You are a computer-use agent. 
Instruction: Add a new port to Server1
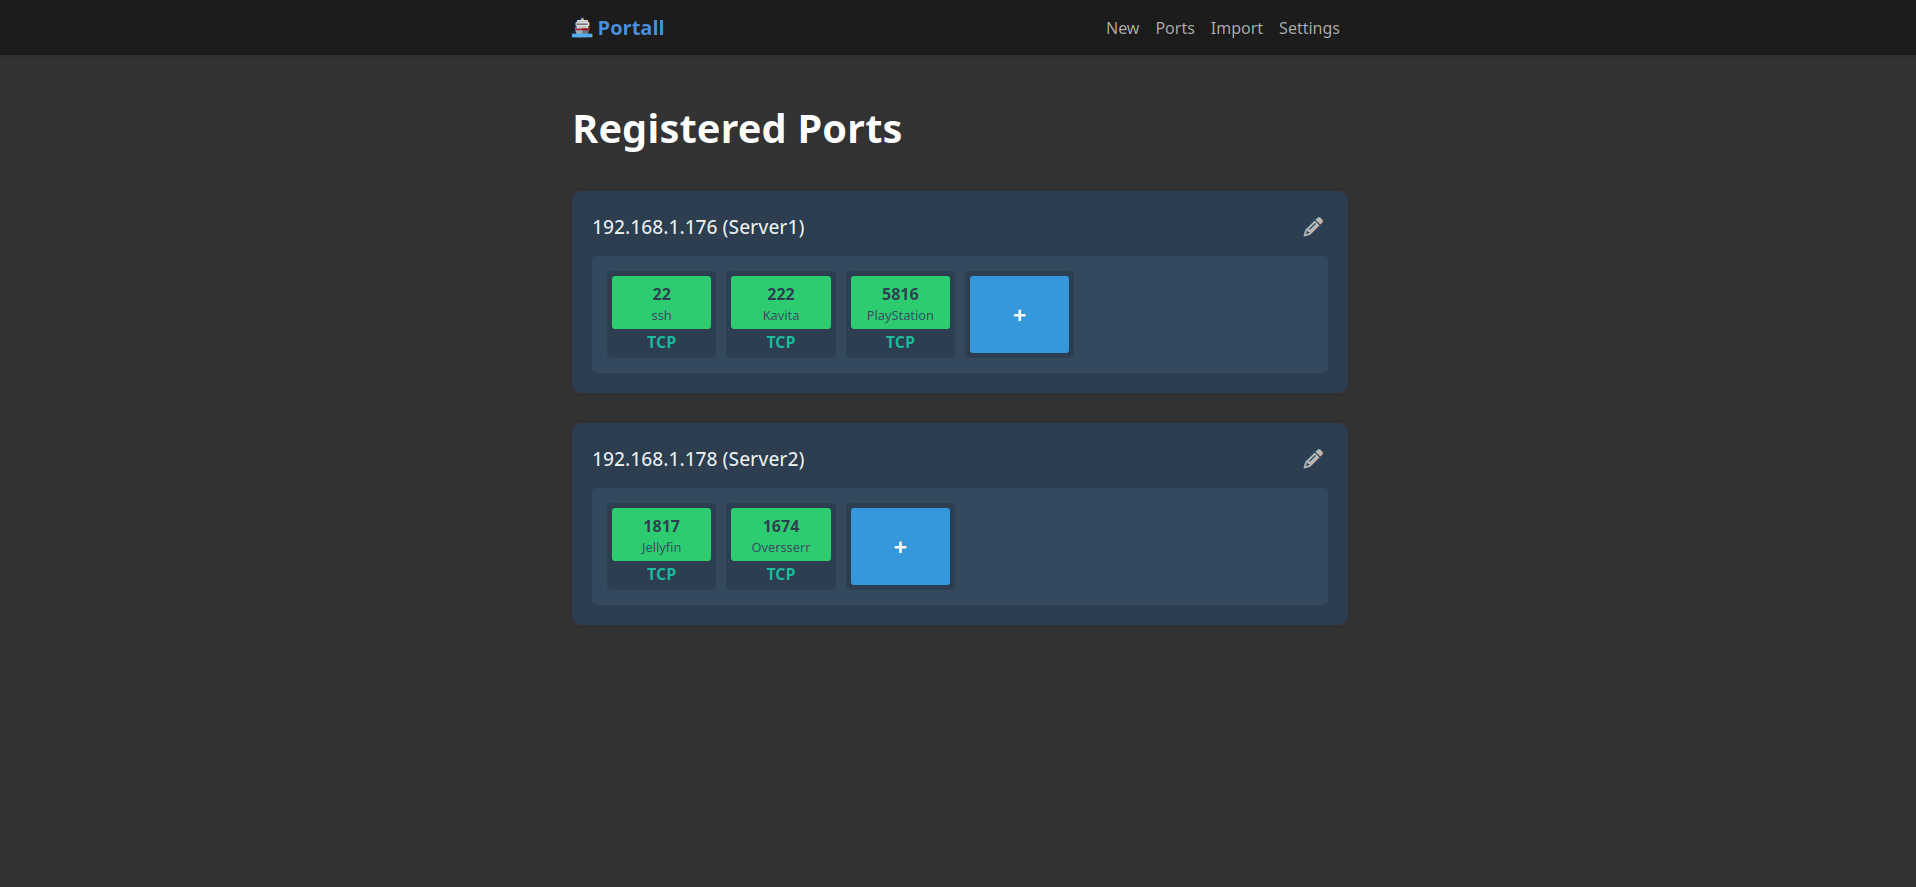(1019, 315)
